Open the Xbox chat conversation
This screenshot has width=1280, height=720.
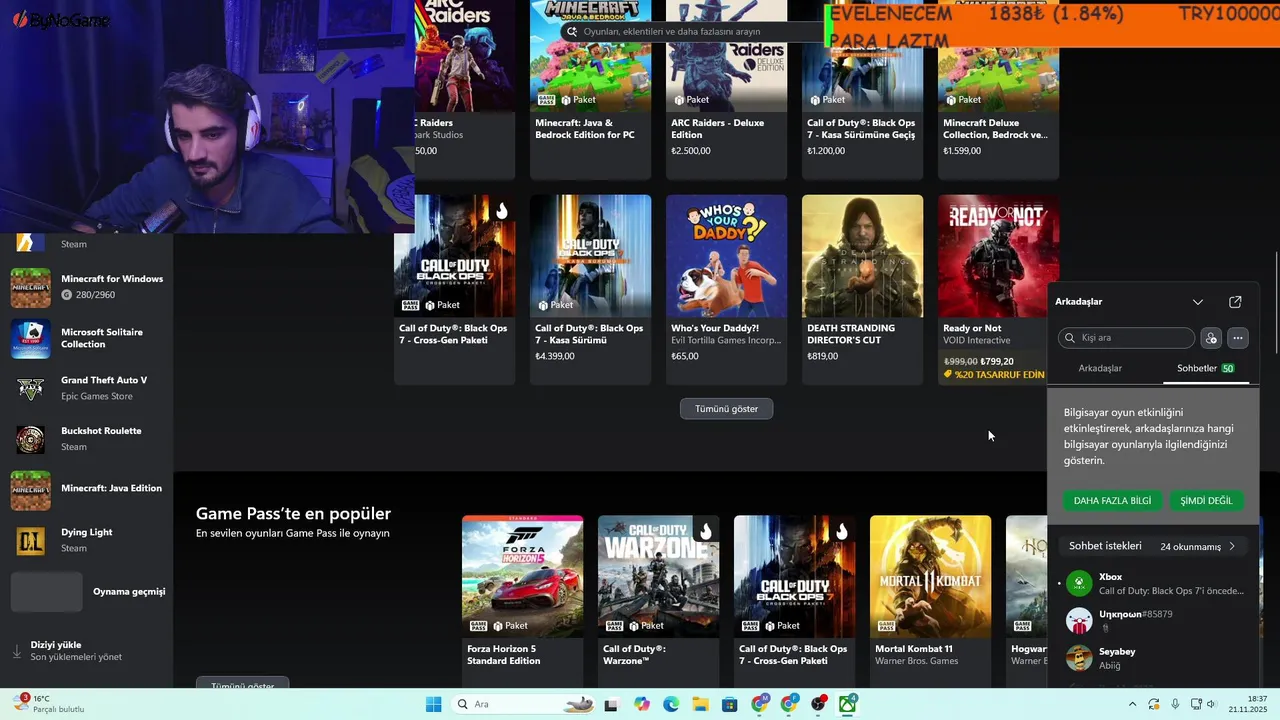[1152, 584]
